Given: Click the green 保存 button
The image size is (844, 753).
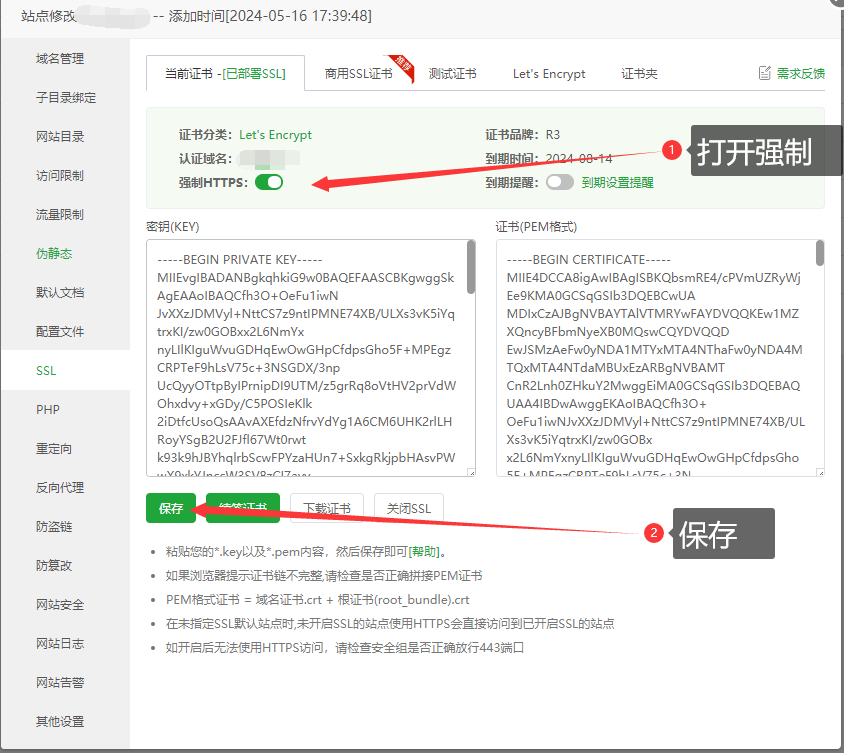Looking at the screenshot, I should [171, 508].
